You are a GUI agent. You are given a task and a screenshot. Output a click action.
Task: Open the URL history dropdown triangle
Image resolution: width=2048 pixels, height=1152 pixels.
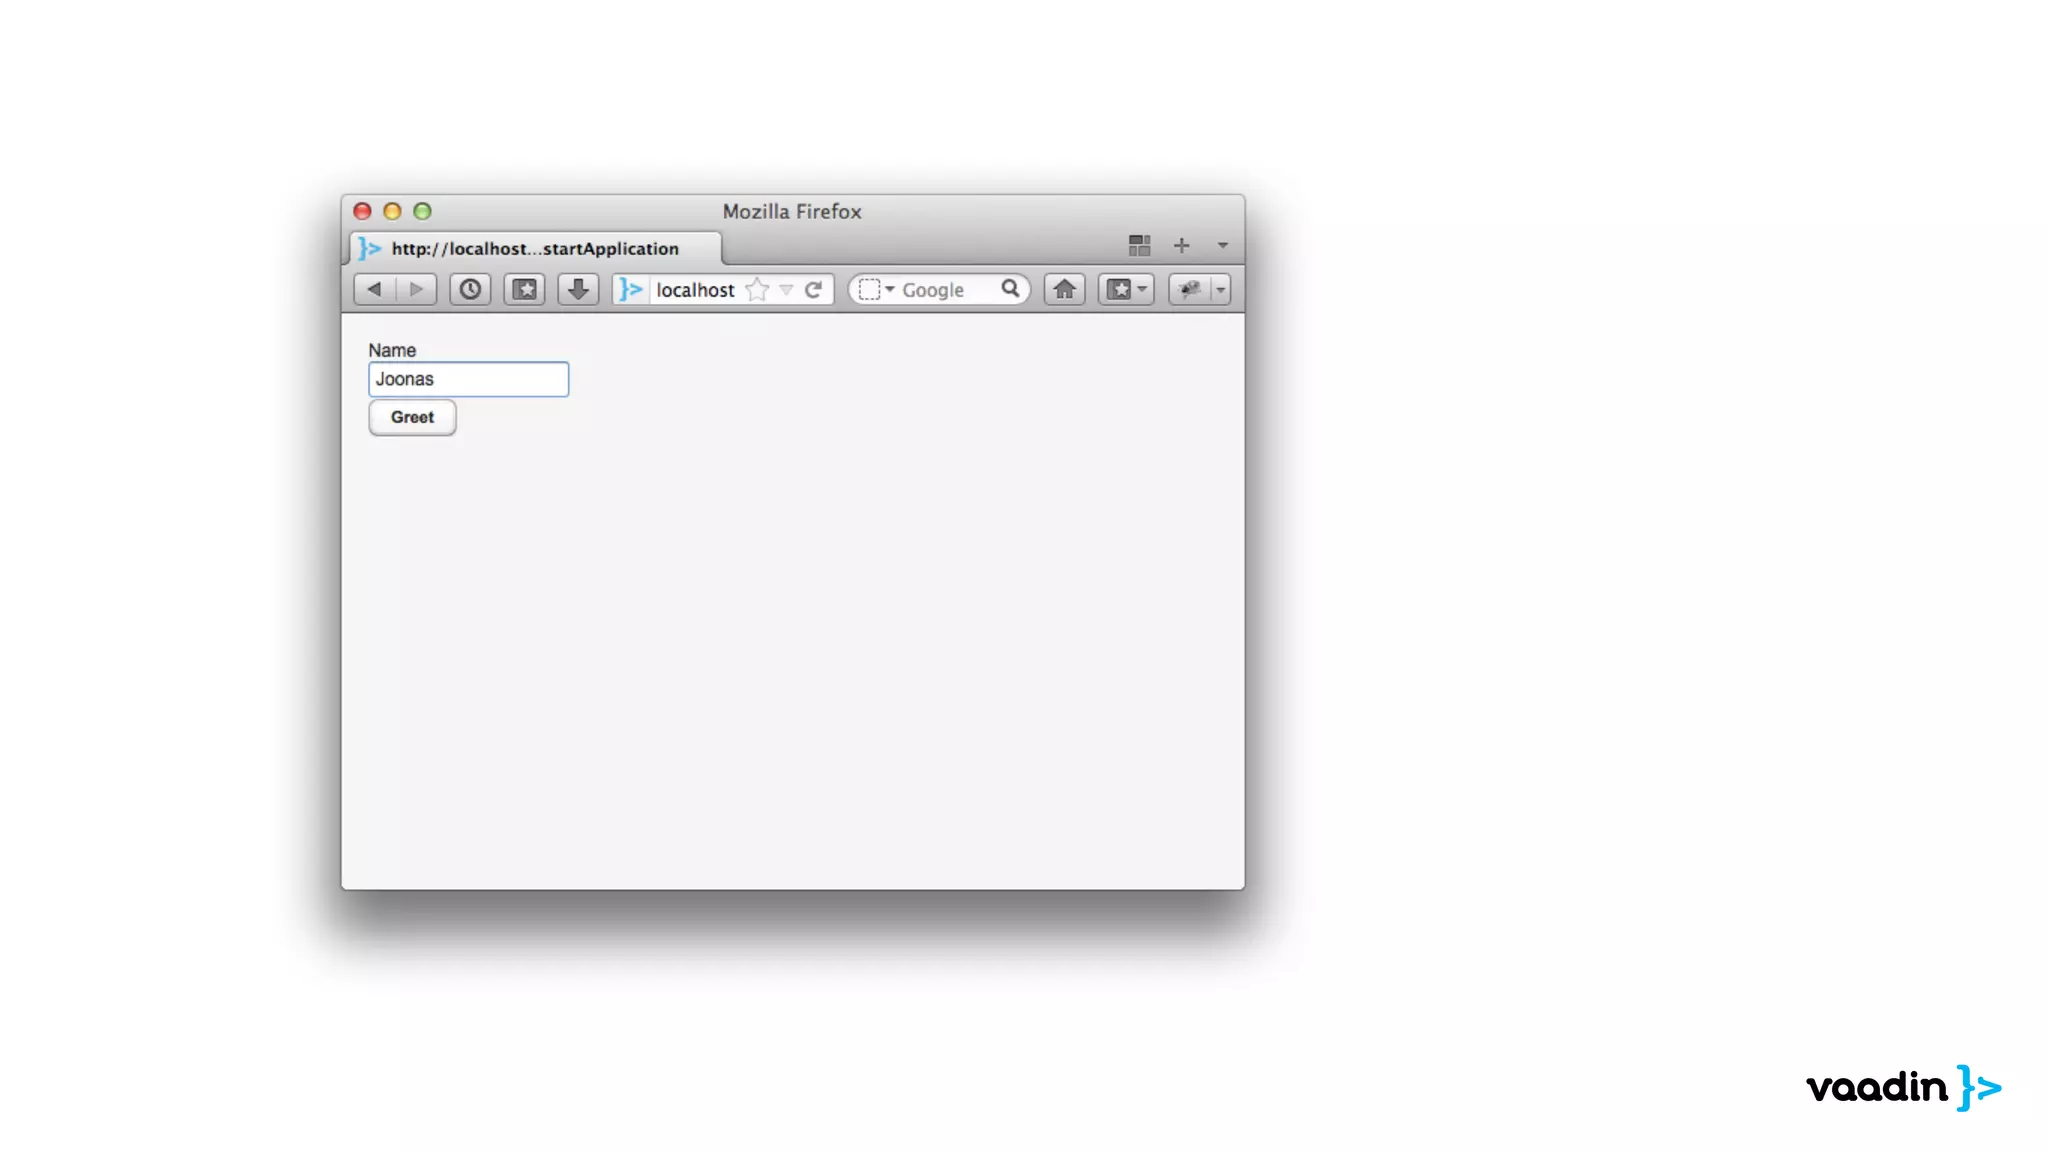[x=786, y=290]
